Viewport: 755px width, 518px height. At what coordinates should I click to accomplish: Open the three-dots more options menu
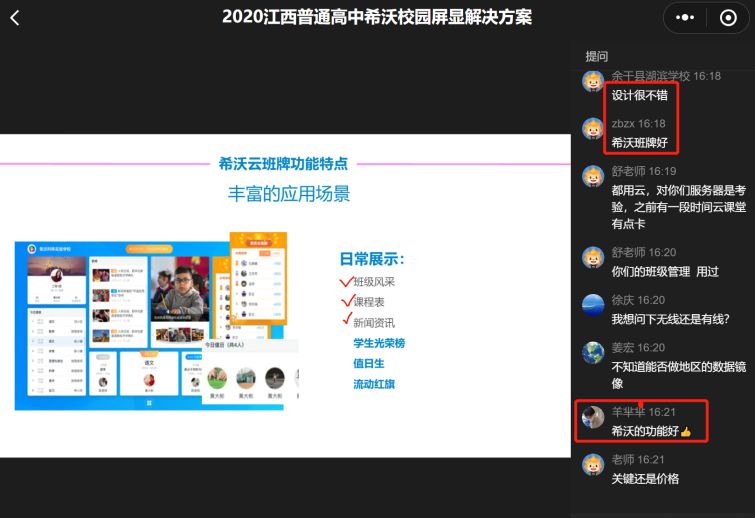[x=685, y=18]
